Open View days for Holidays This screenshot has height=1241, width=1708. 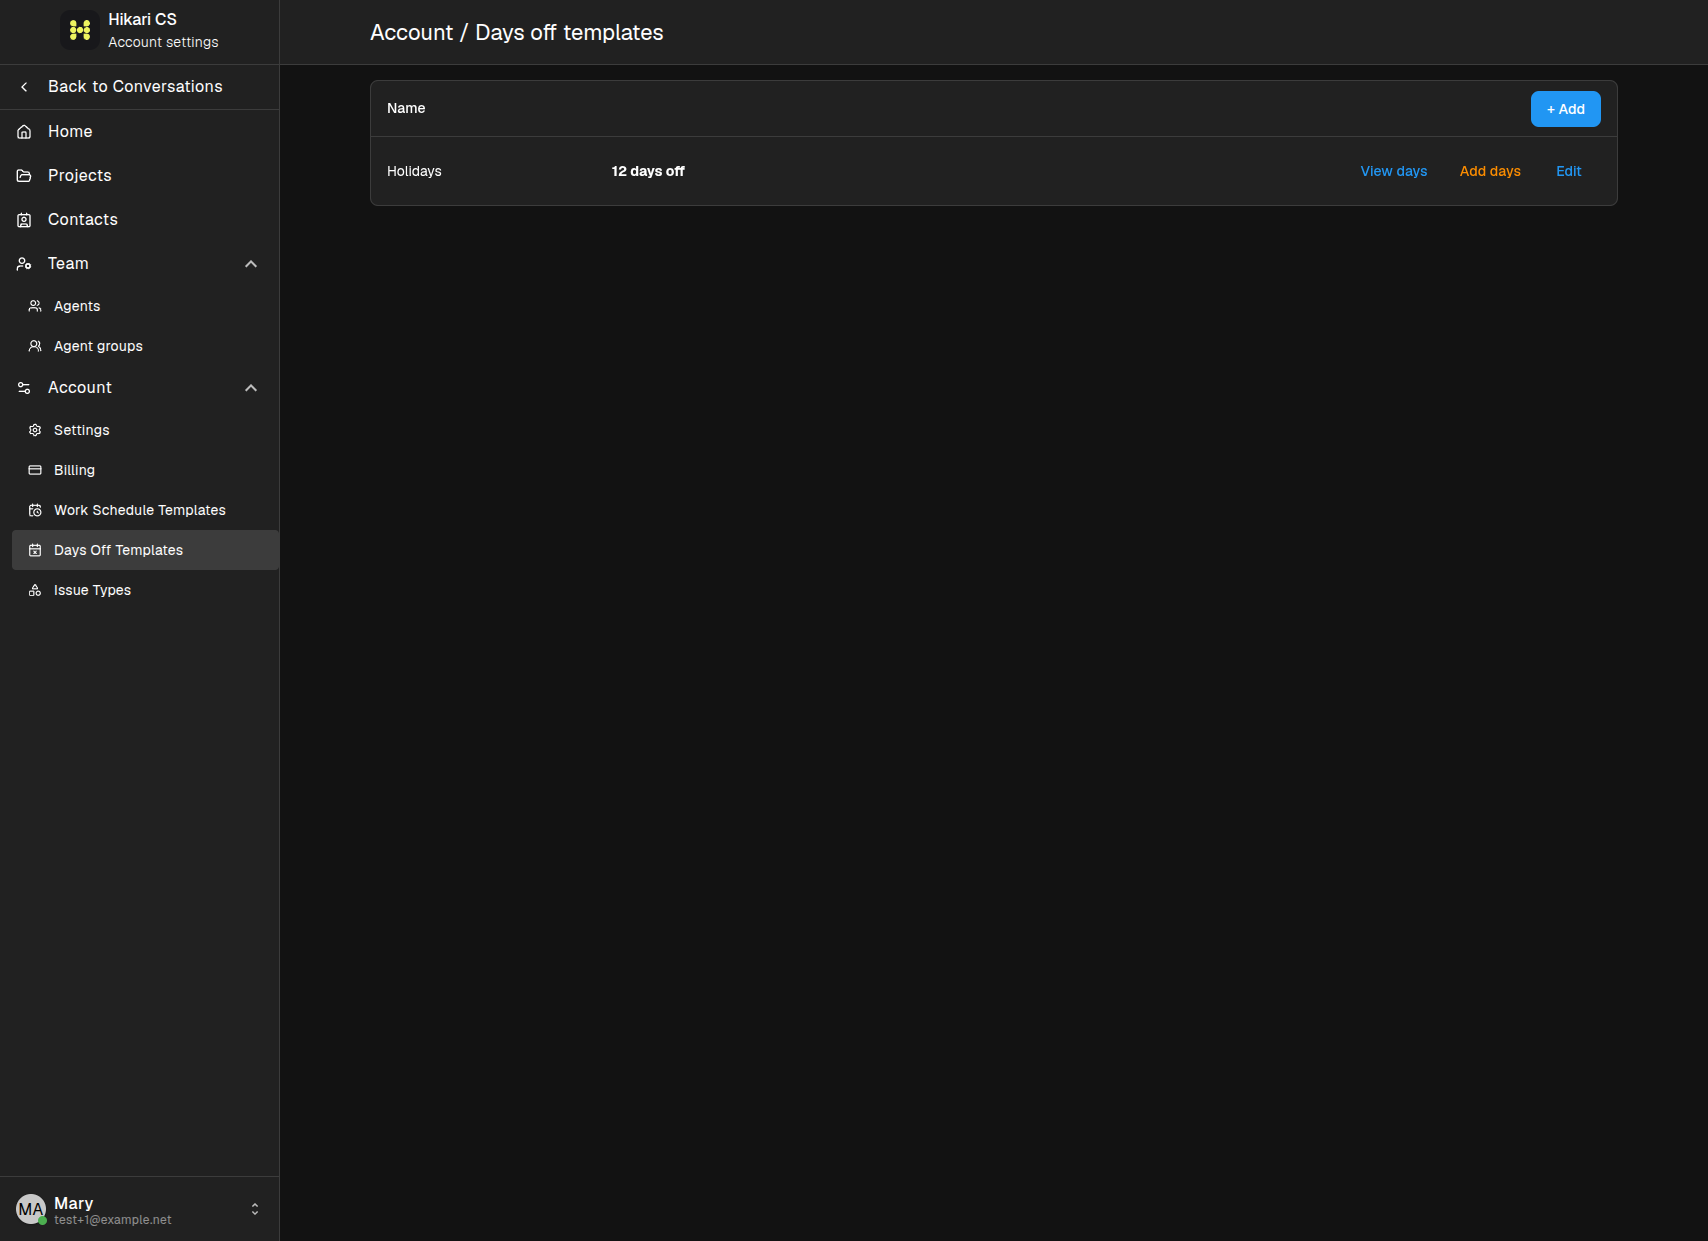1393,171
